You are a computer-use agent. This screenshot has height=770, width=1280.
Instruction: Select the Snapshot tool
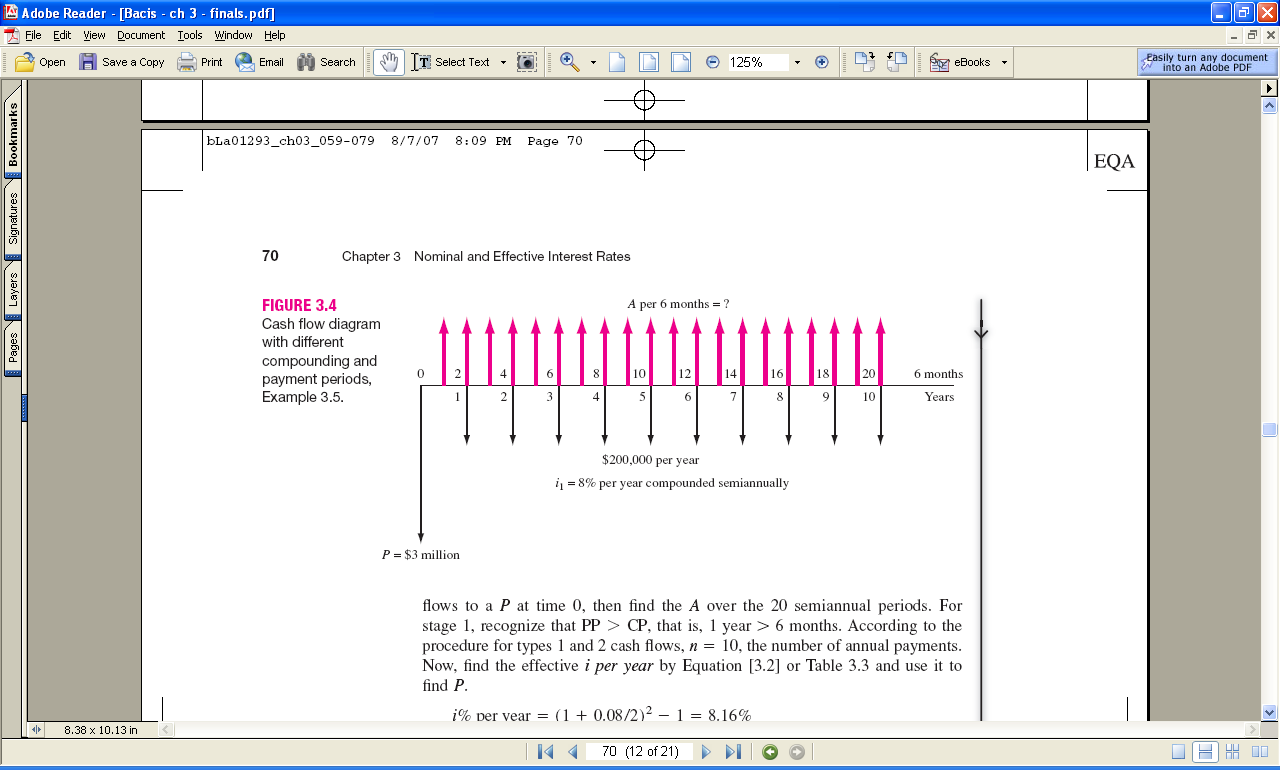(x=525, y=61)
